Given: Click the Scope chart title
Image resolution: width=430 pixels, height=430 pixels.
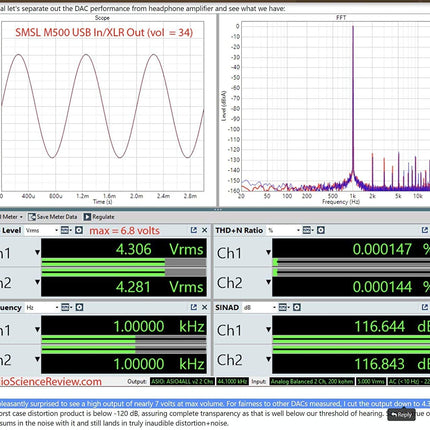Looking at the screenshot, I should pyautogui.click(x=102, y=18).
